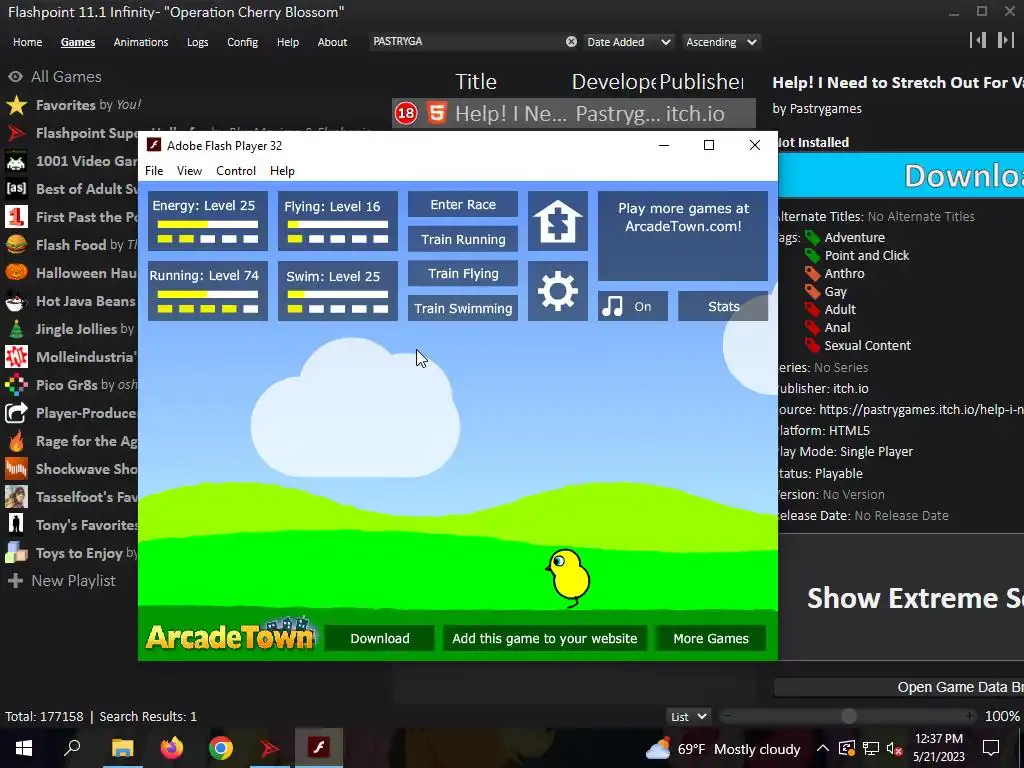Open the shop house icon in game
This screenshot has width=1024, height=768.
click(x=558, y=221)
